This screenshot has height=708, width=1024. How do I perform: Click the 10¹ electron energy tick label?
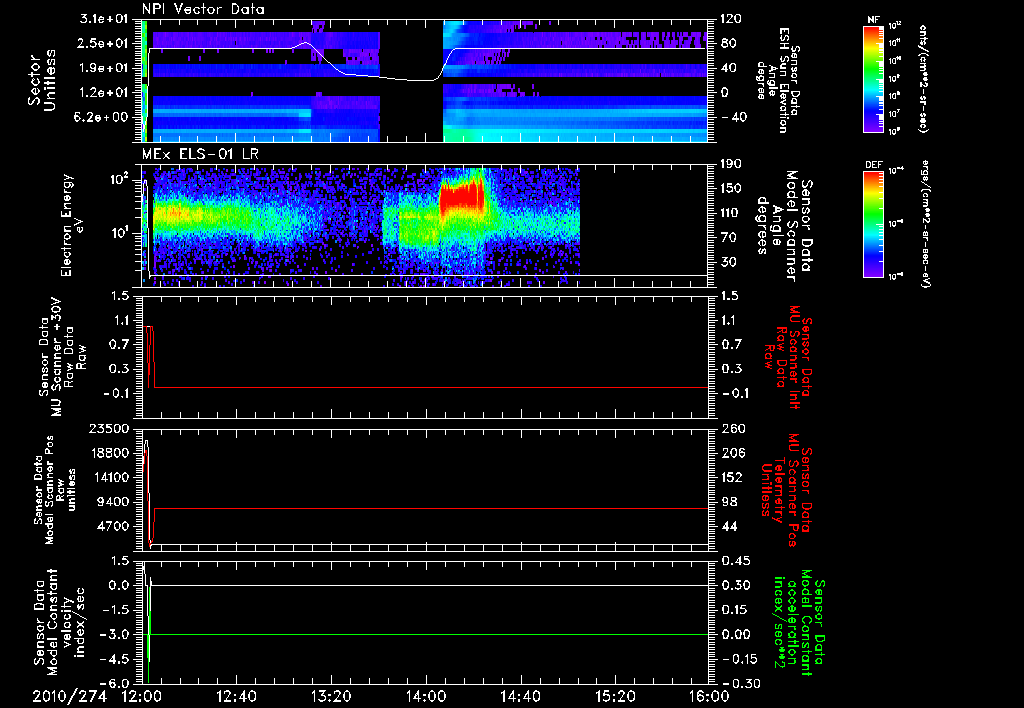120,233
